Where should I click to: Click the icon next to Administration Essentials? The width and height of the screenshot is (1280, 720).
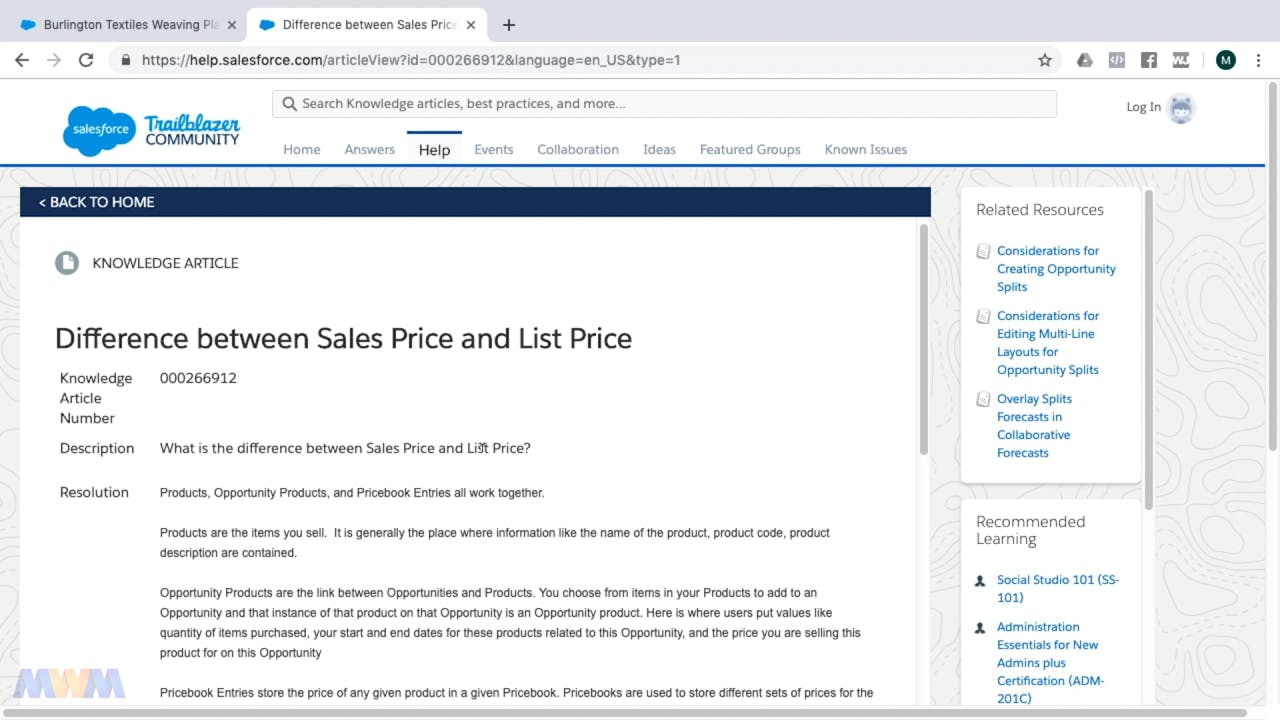click(980, 629)
